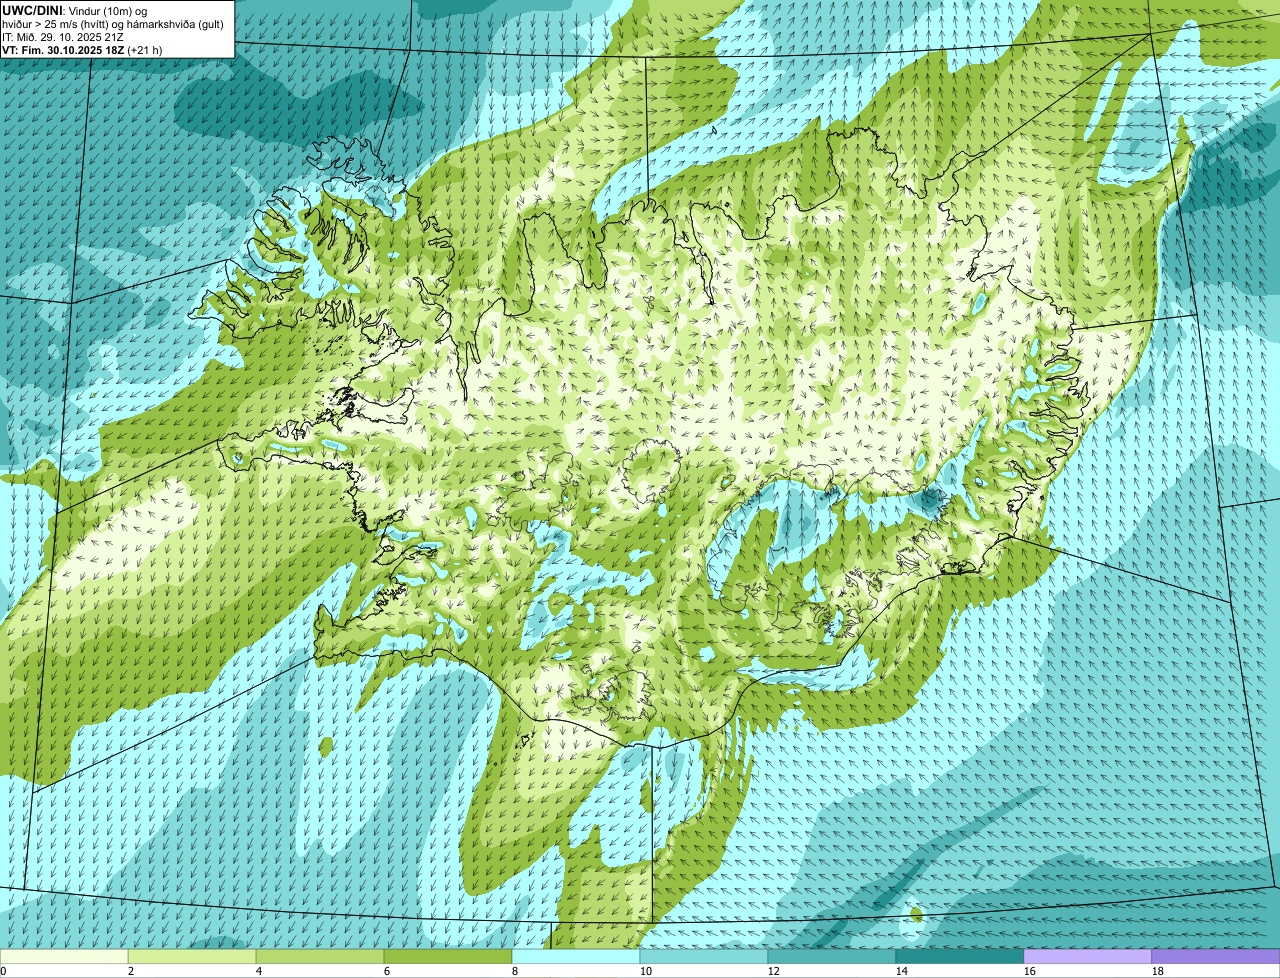The width and height of the screenshot is (1280, 978).
Task: Click the legend label "2"
Action: click(x=131, y=971)
